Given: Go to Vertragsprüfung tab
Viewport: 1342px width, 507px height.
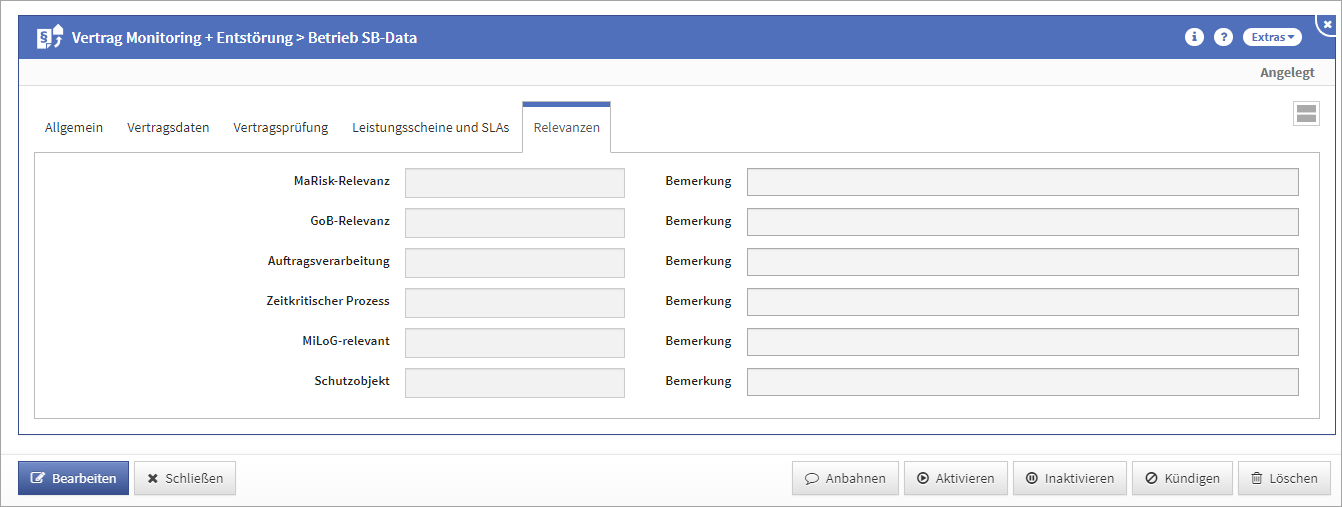Looking at the screenshot, I should [x=281, y=128].
